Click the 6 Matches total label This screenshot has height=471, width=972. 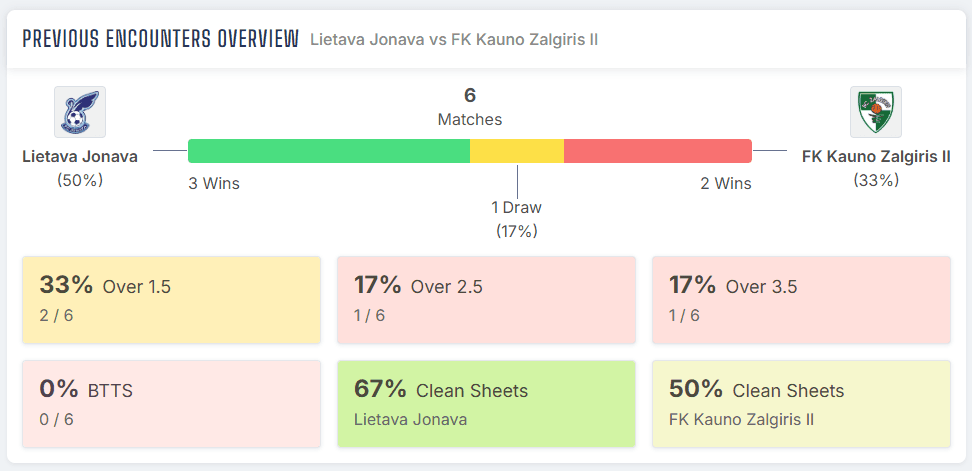coord(470,107)
